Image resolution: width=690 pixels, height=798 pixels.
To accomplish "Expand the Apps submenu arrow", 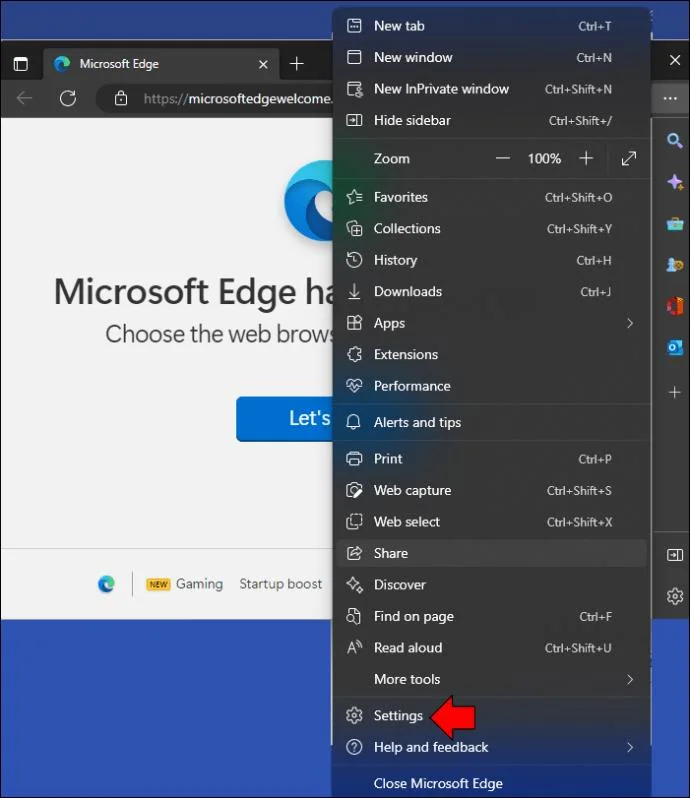I will (630, 323).
